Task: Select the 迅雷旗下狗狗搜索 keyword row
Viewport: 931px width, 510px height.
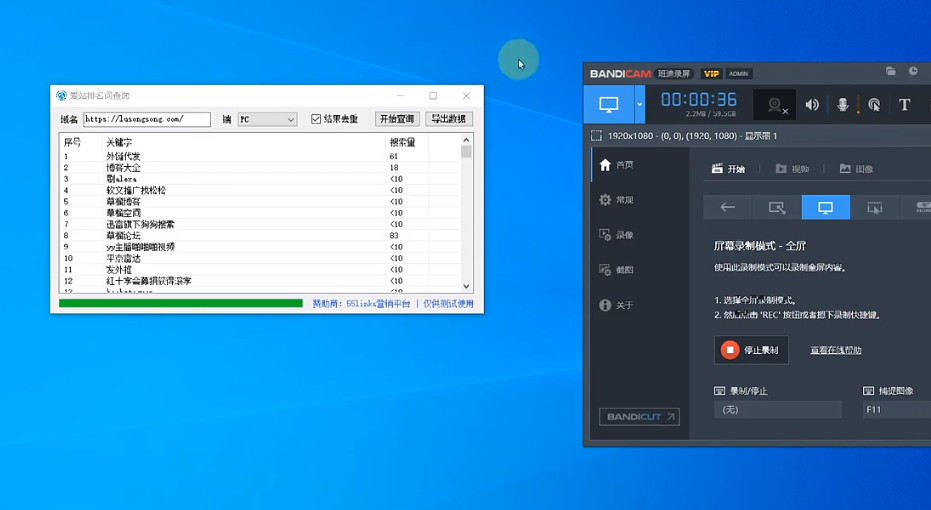Action: 260,224
